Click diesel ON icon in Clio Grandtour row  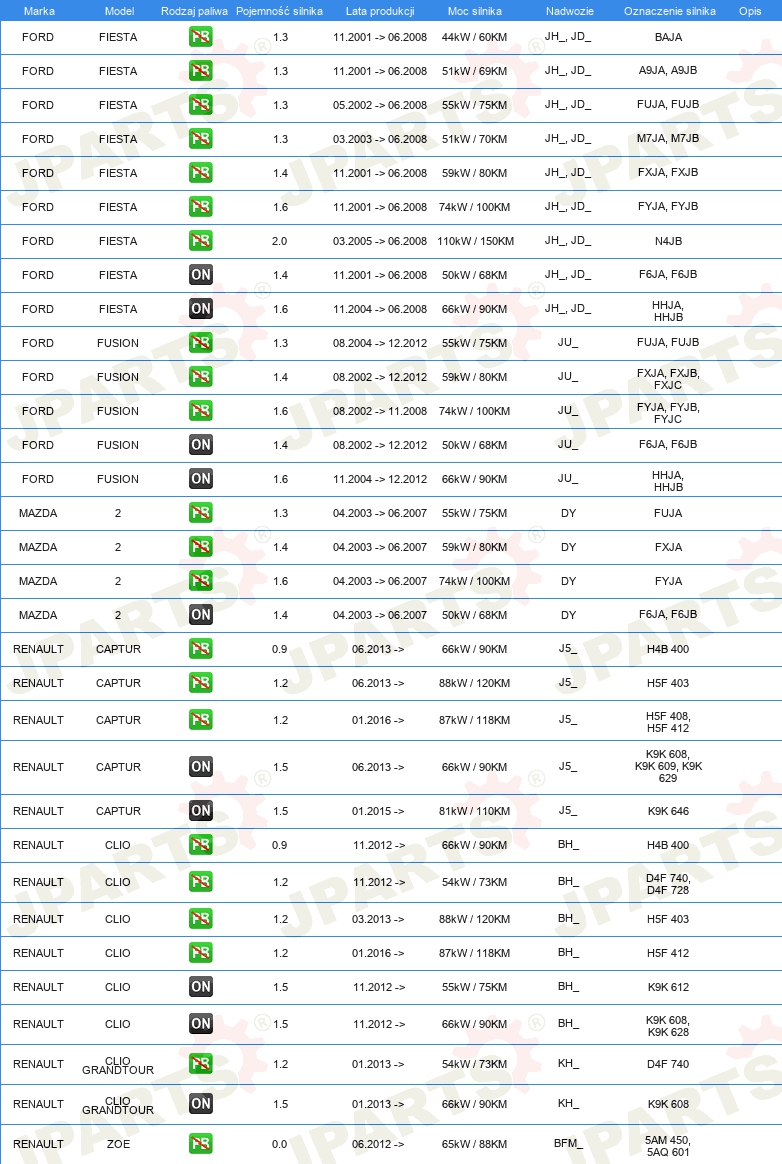[201, 1104]
